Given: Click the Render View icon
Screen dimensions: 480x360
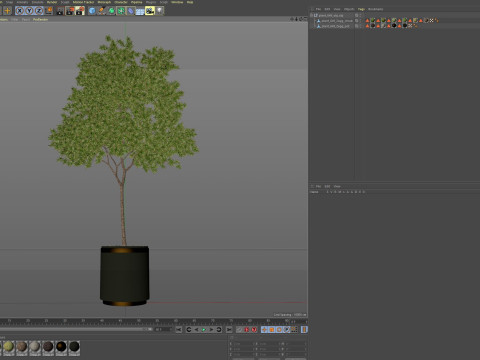Looking at the screenshot, I should [60, 11].
